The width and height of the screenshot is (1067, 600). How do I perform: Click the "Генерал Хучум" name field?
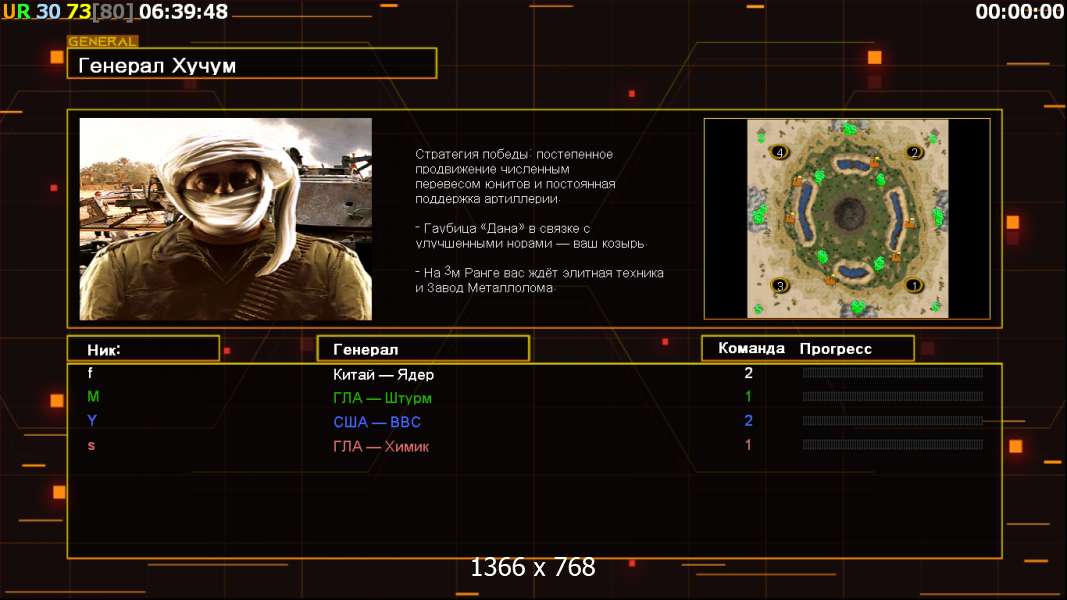[x=252, y=63]
